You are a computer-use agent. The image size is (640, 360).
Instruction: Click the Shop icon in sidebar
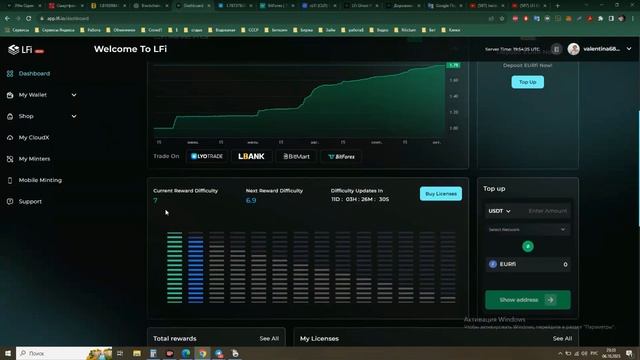10,116
